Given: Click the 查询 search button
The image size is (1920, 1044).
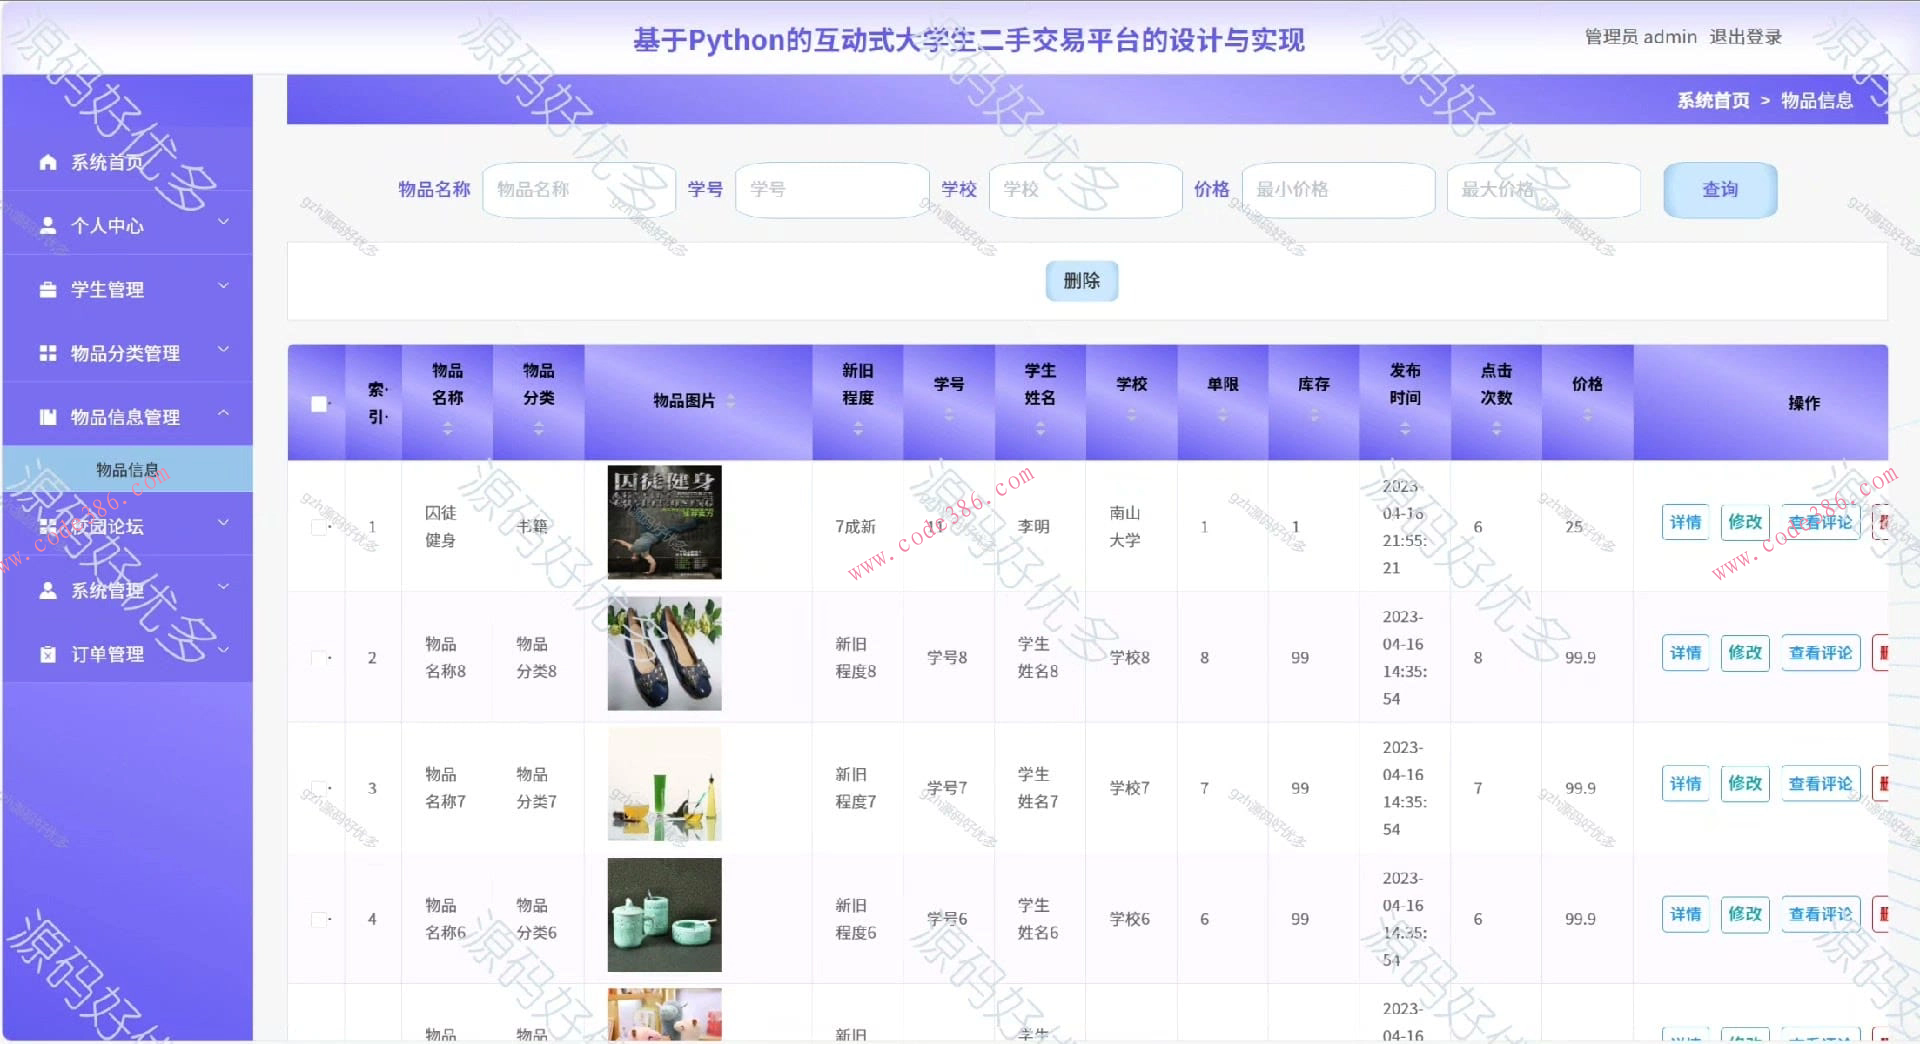Looking at the screenshot, I should pyautogui.click(x=1719, y=190).
